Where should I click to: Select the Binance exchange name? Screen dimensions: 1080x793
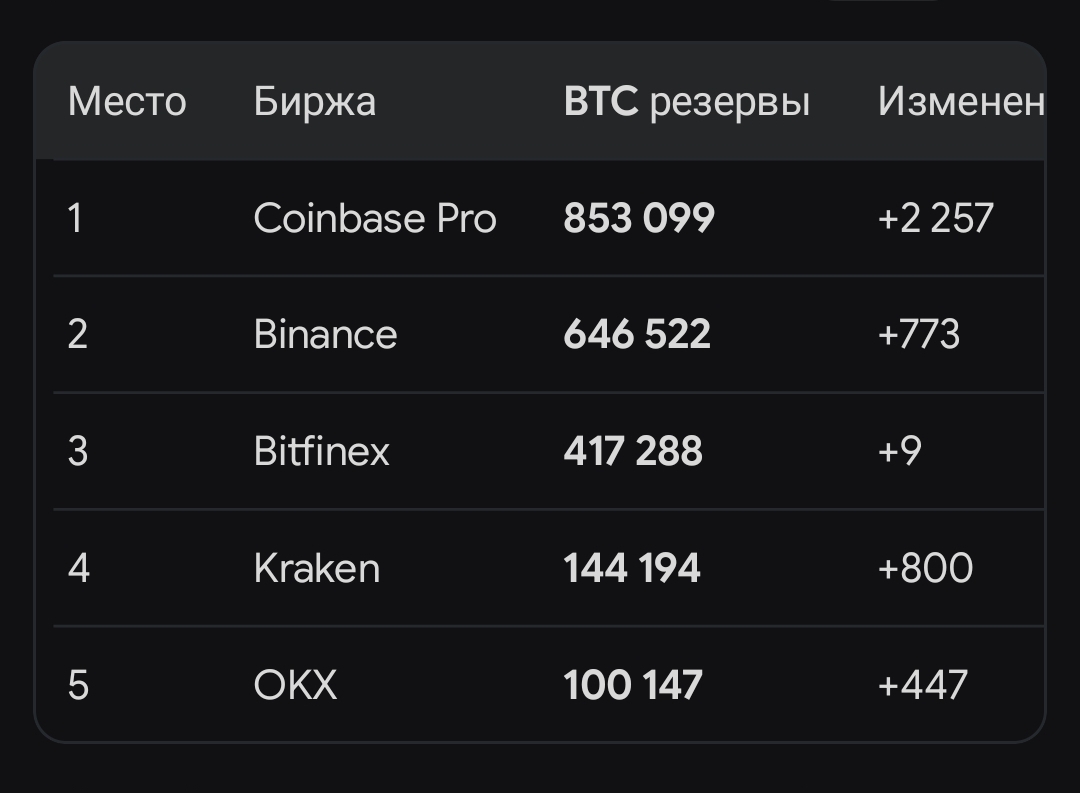point(325,335)
